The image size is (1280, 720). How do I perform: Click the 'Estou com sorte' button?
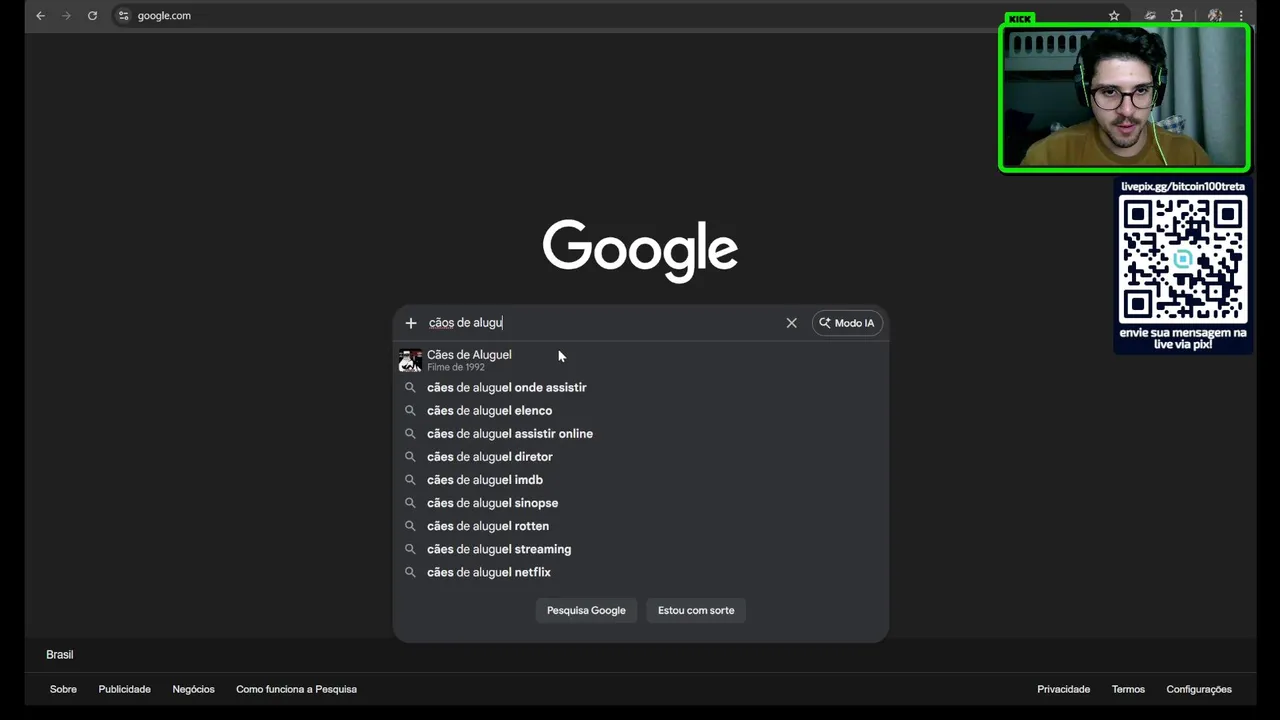tap(696, 610)
